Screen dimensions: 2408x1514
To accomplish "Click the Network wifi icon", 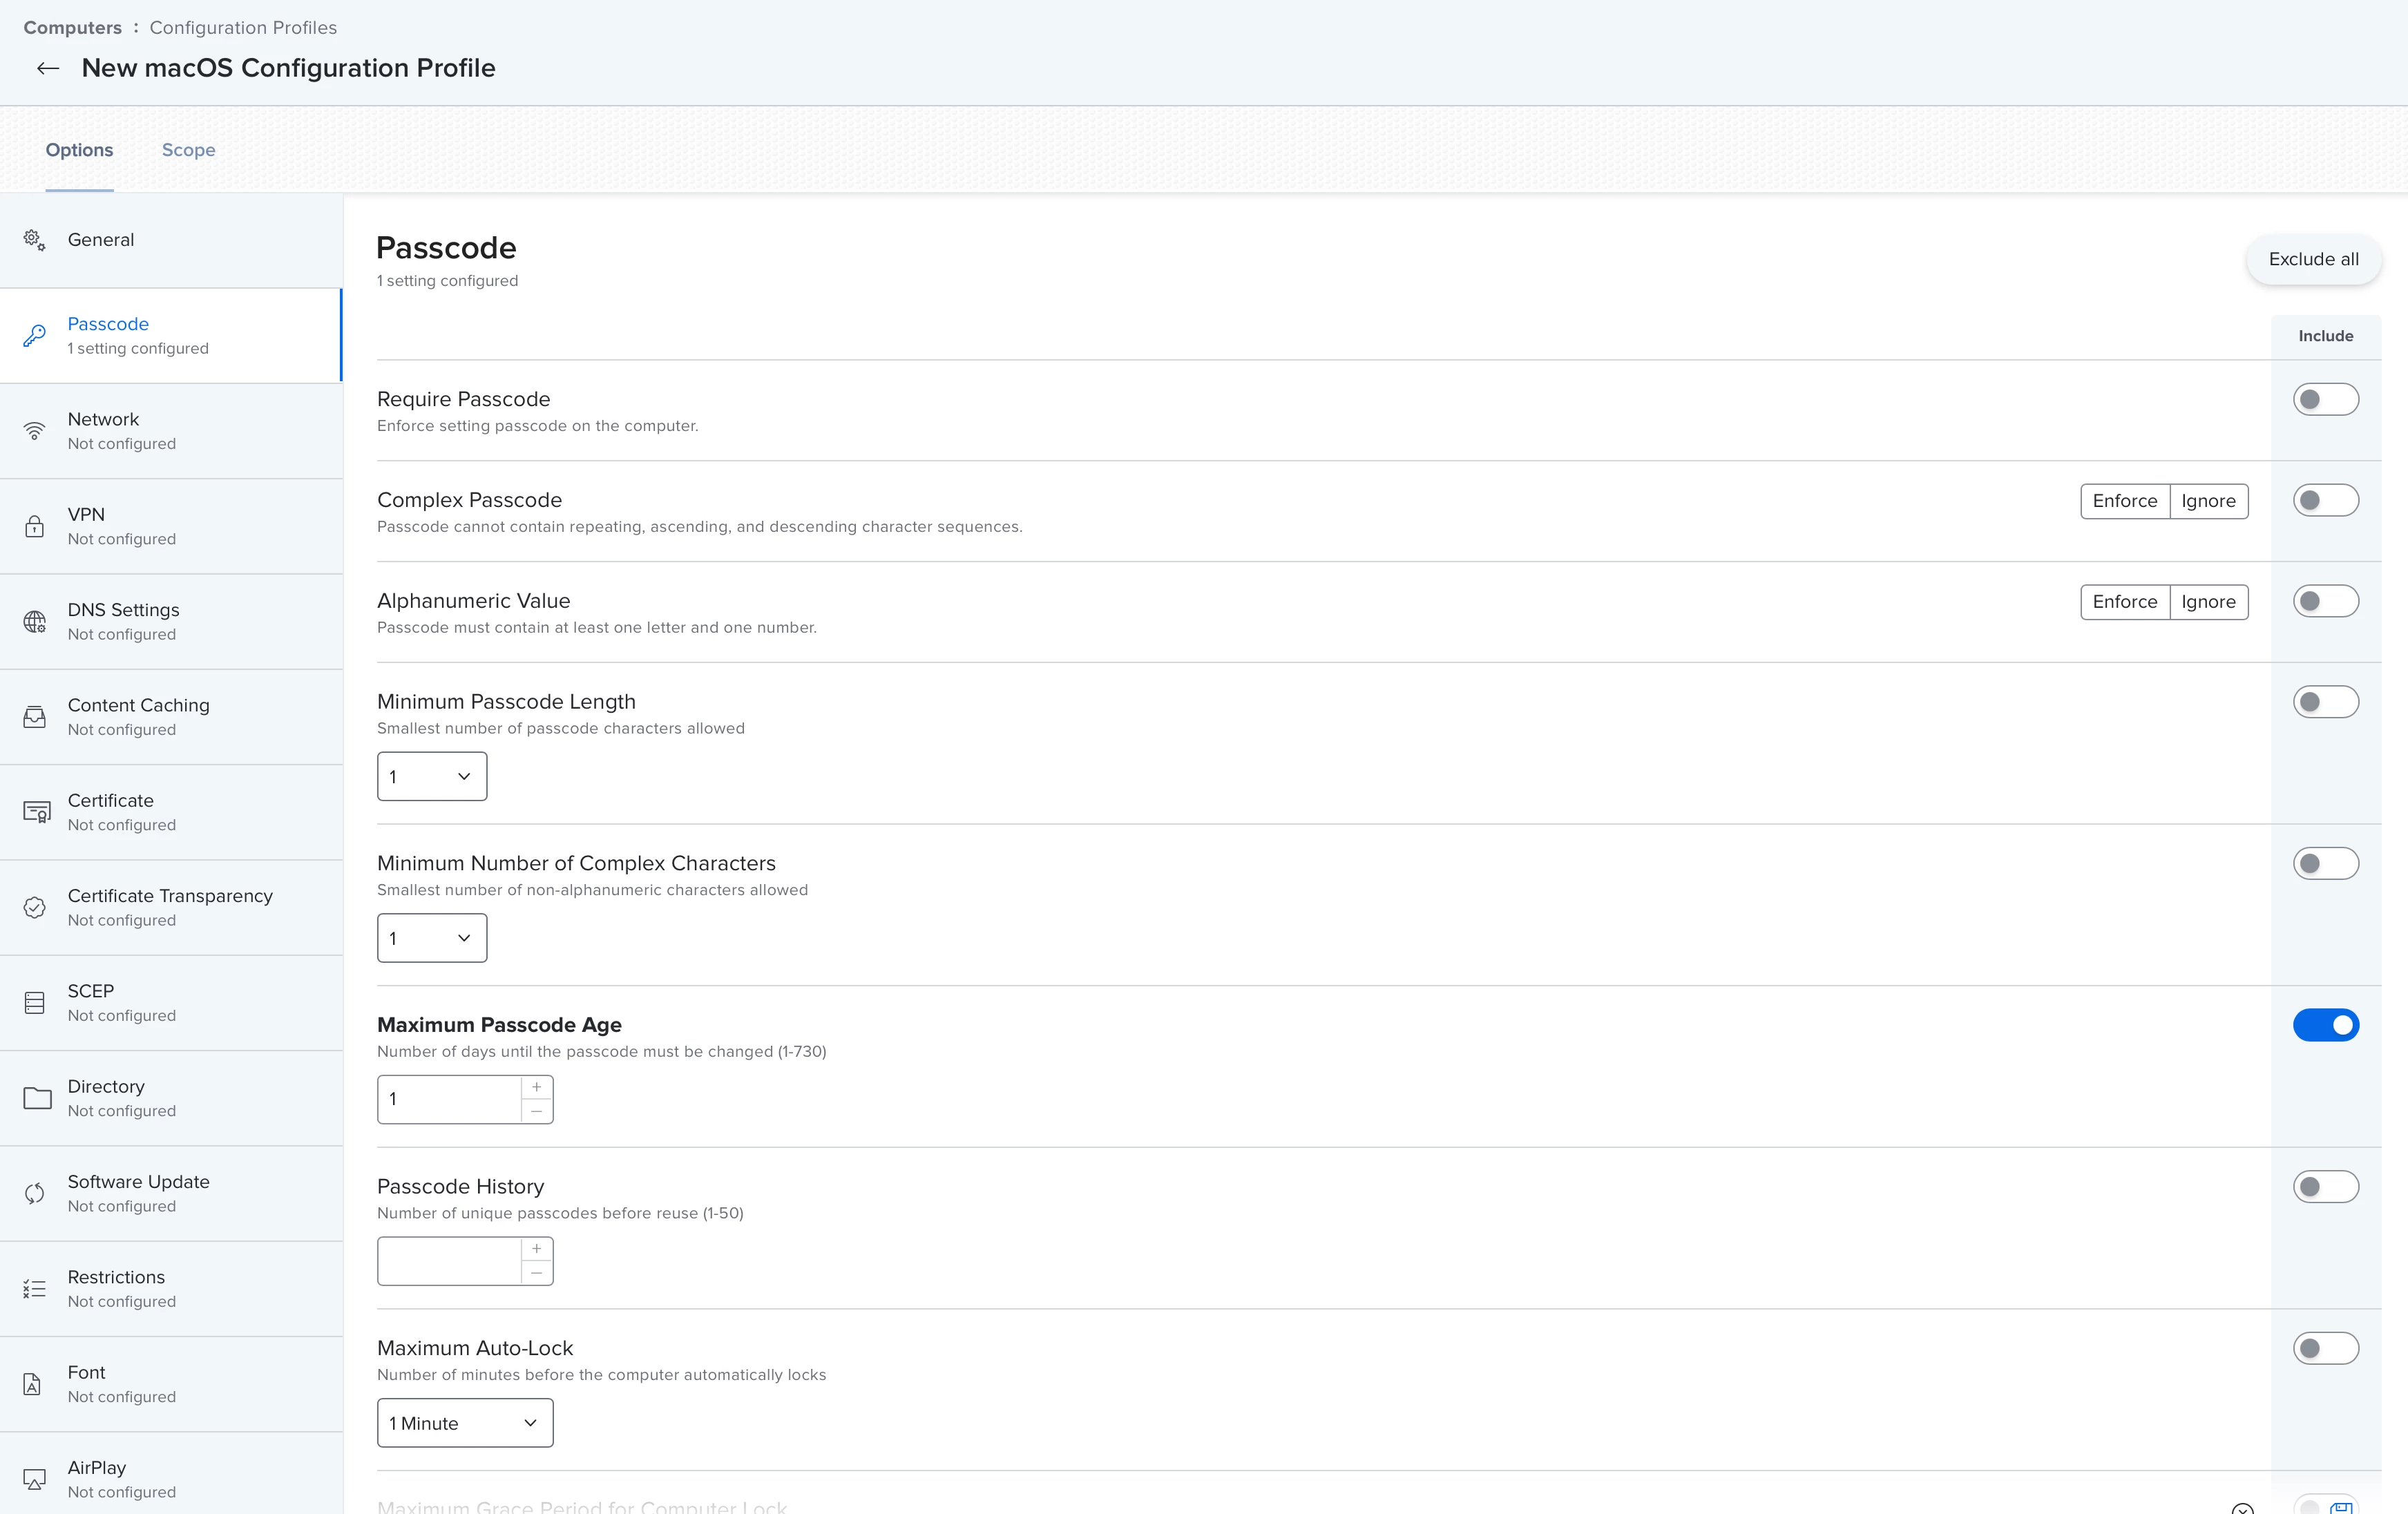I will click(34, 431).
